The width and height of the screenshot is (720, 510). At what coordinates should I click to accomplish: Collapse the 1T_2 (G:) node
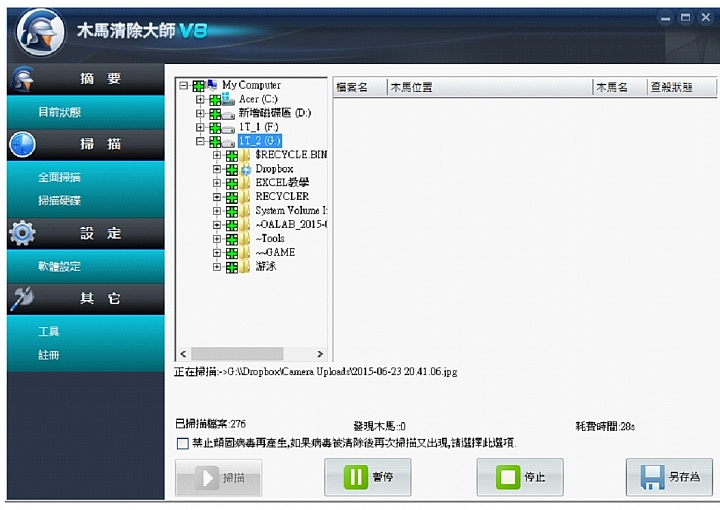pos(200,141)
